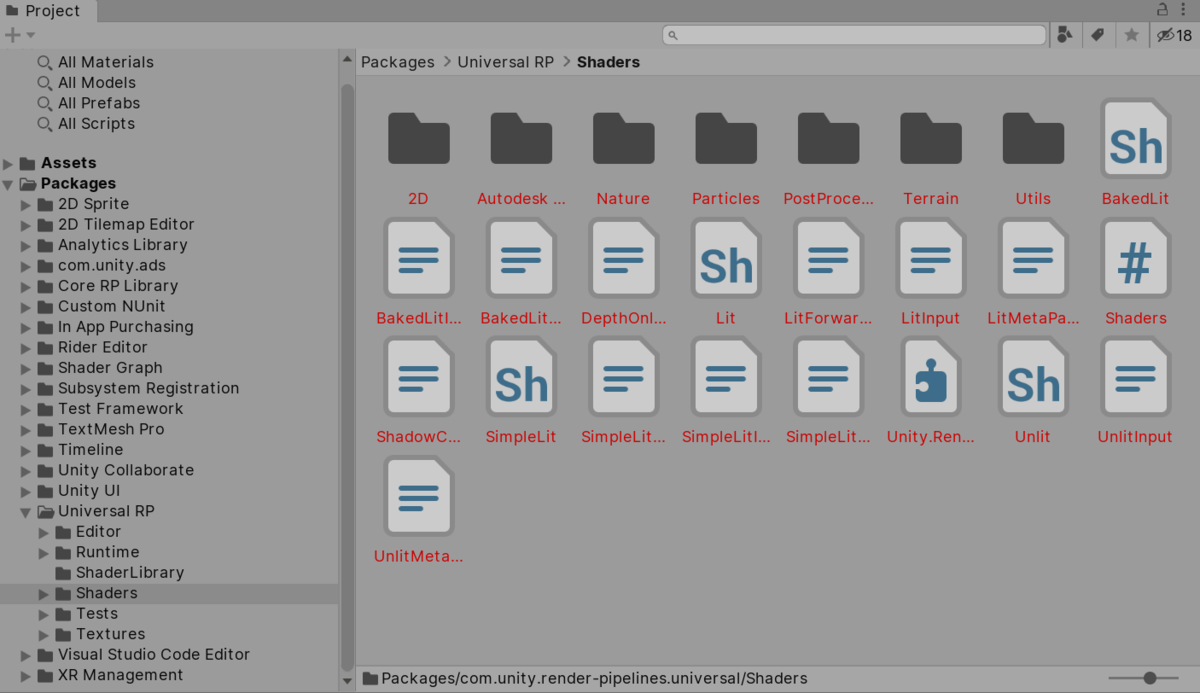Collapse the Packages folder arrow
This screenshot has width=1200, height=693.
(9, 184)
